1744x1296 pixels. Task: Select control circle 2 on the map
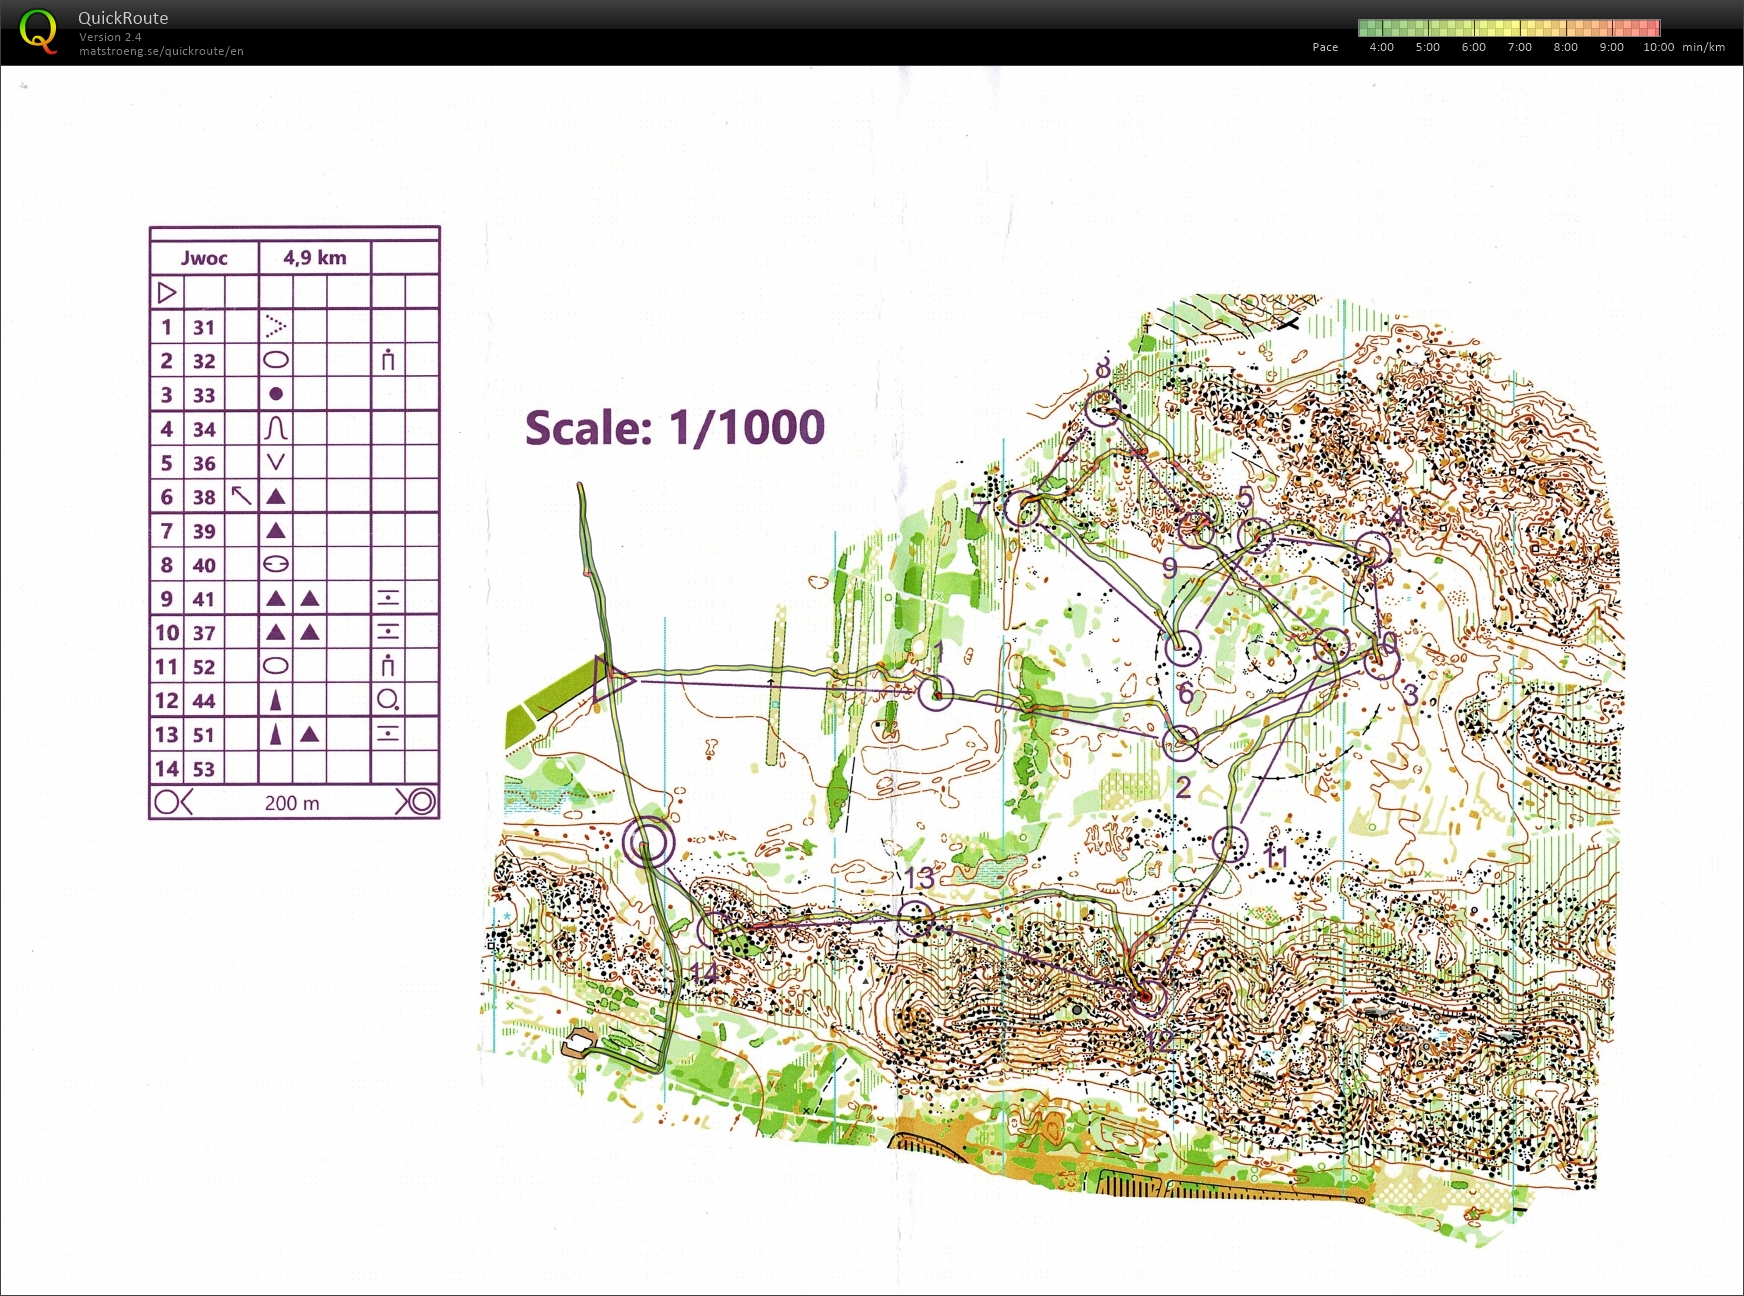click(x=1181, y=742)
